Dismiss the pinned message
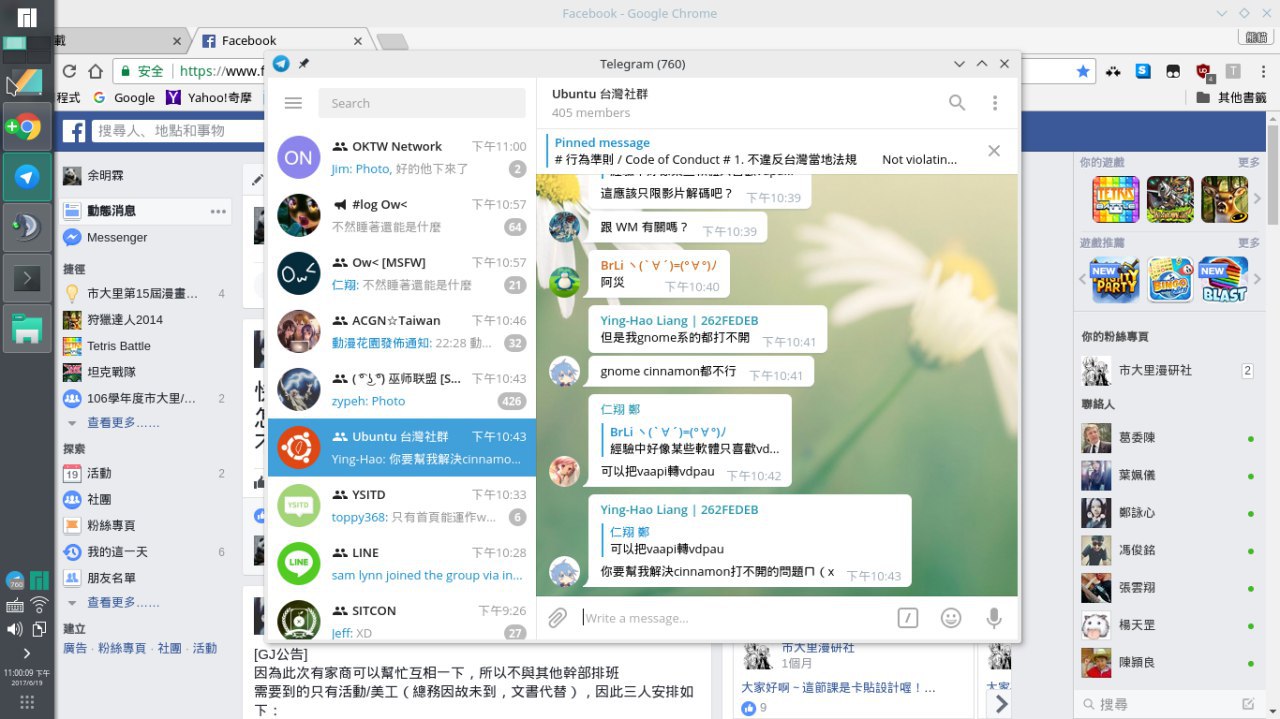Screen dimensions: 1280x719 [x=994, y=151]
